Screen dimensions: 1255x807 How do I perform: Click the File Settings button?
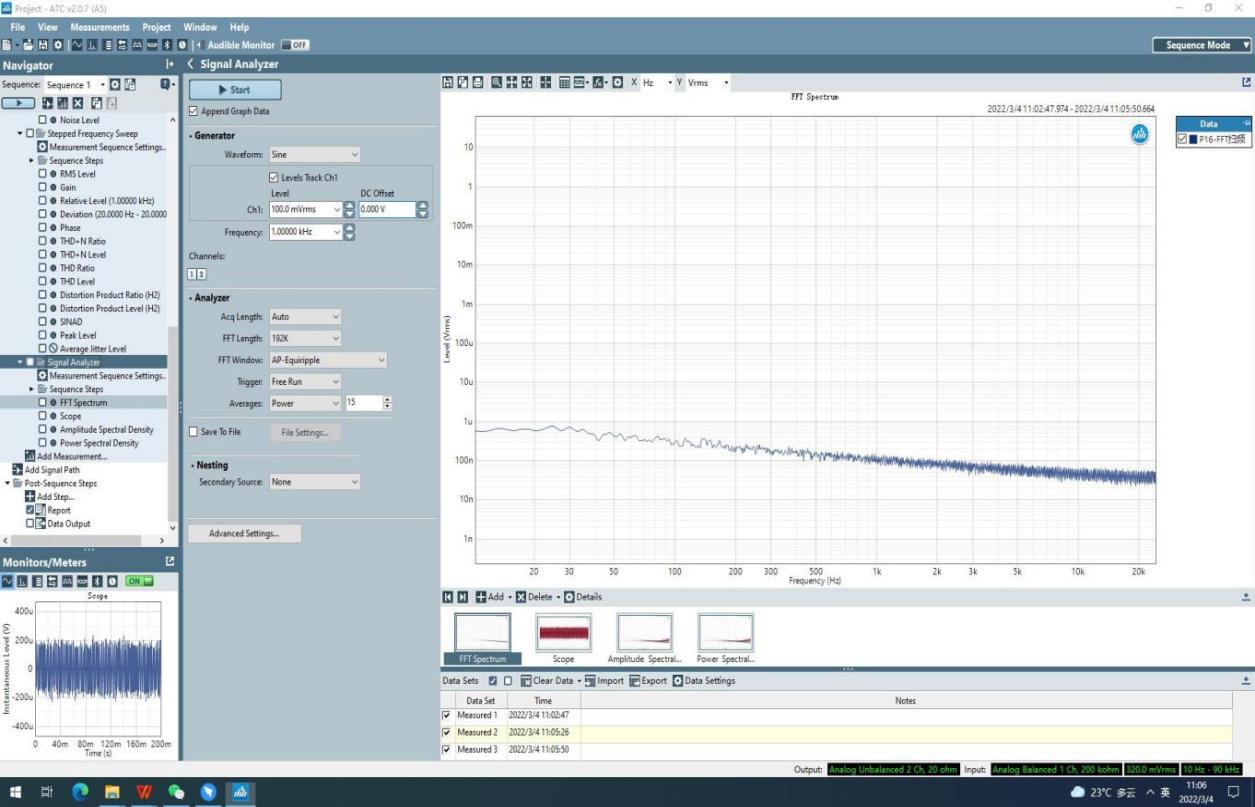304,433
